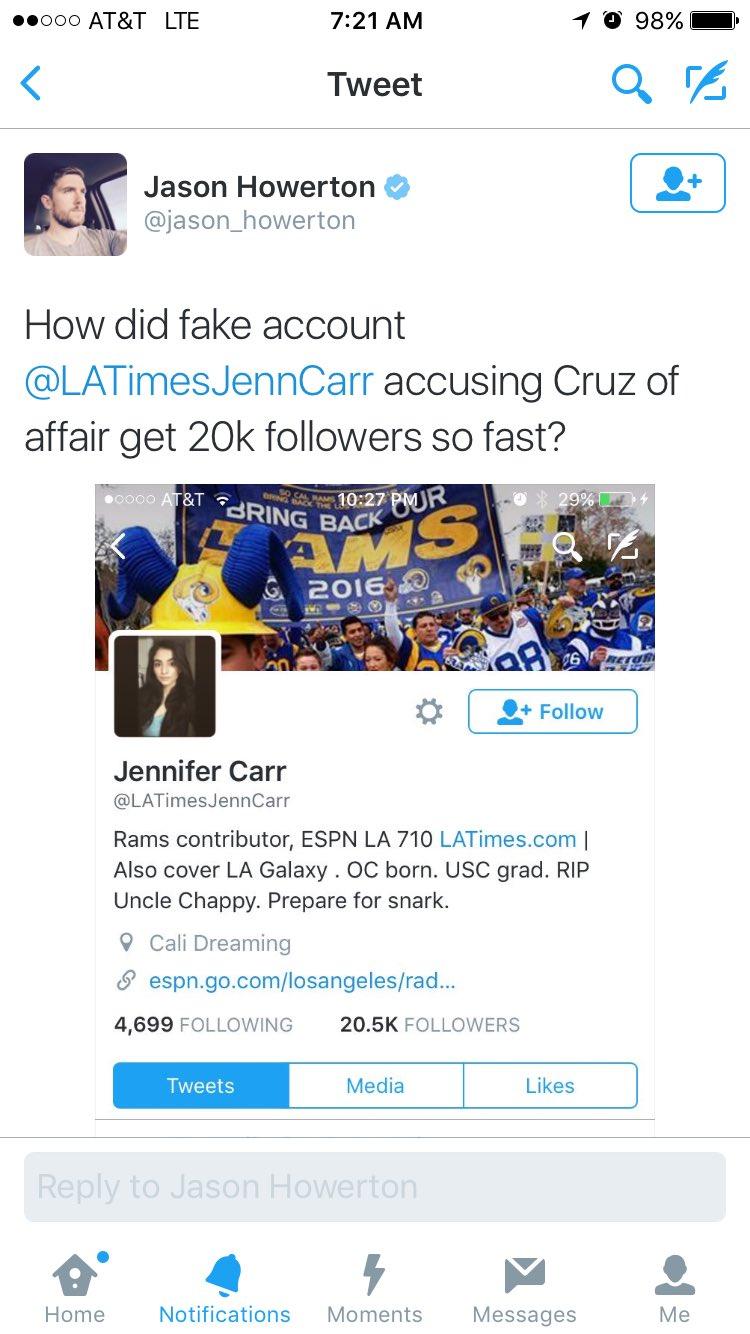750x1334 pixels.
Task: Tap the back arrow icon
Action: coord(31,84)
